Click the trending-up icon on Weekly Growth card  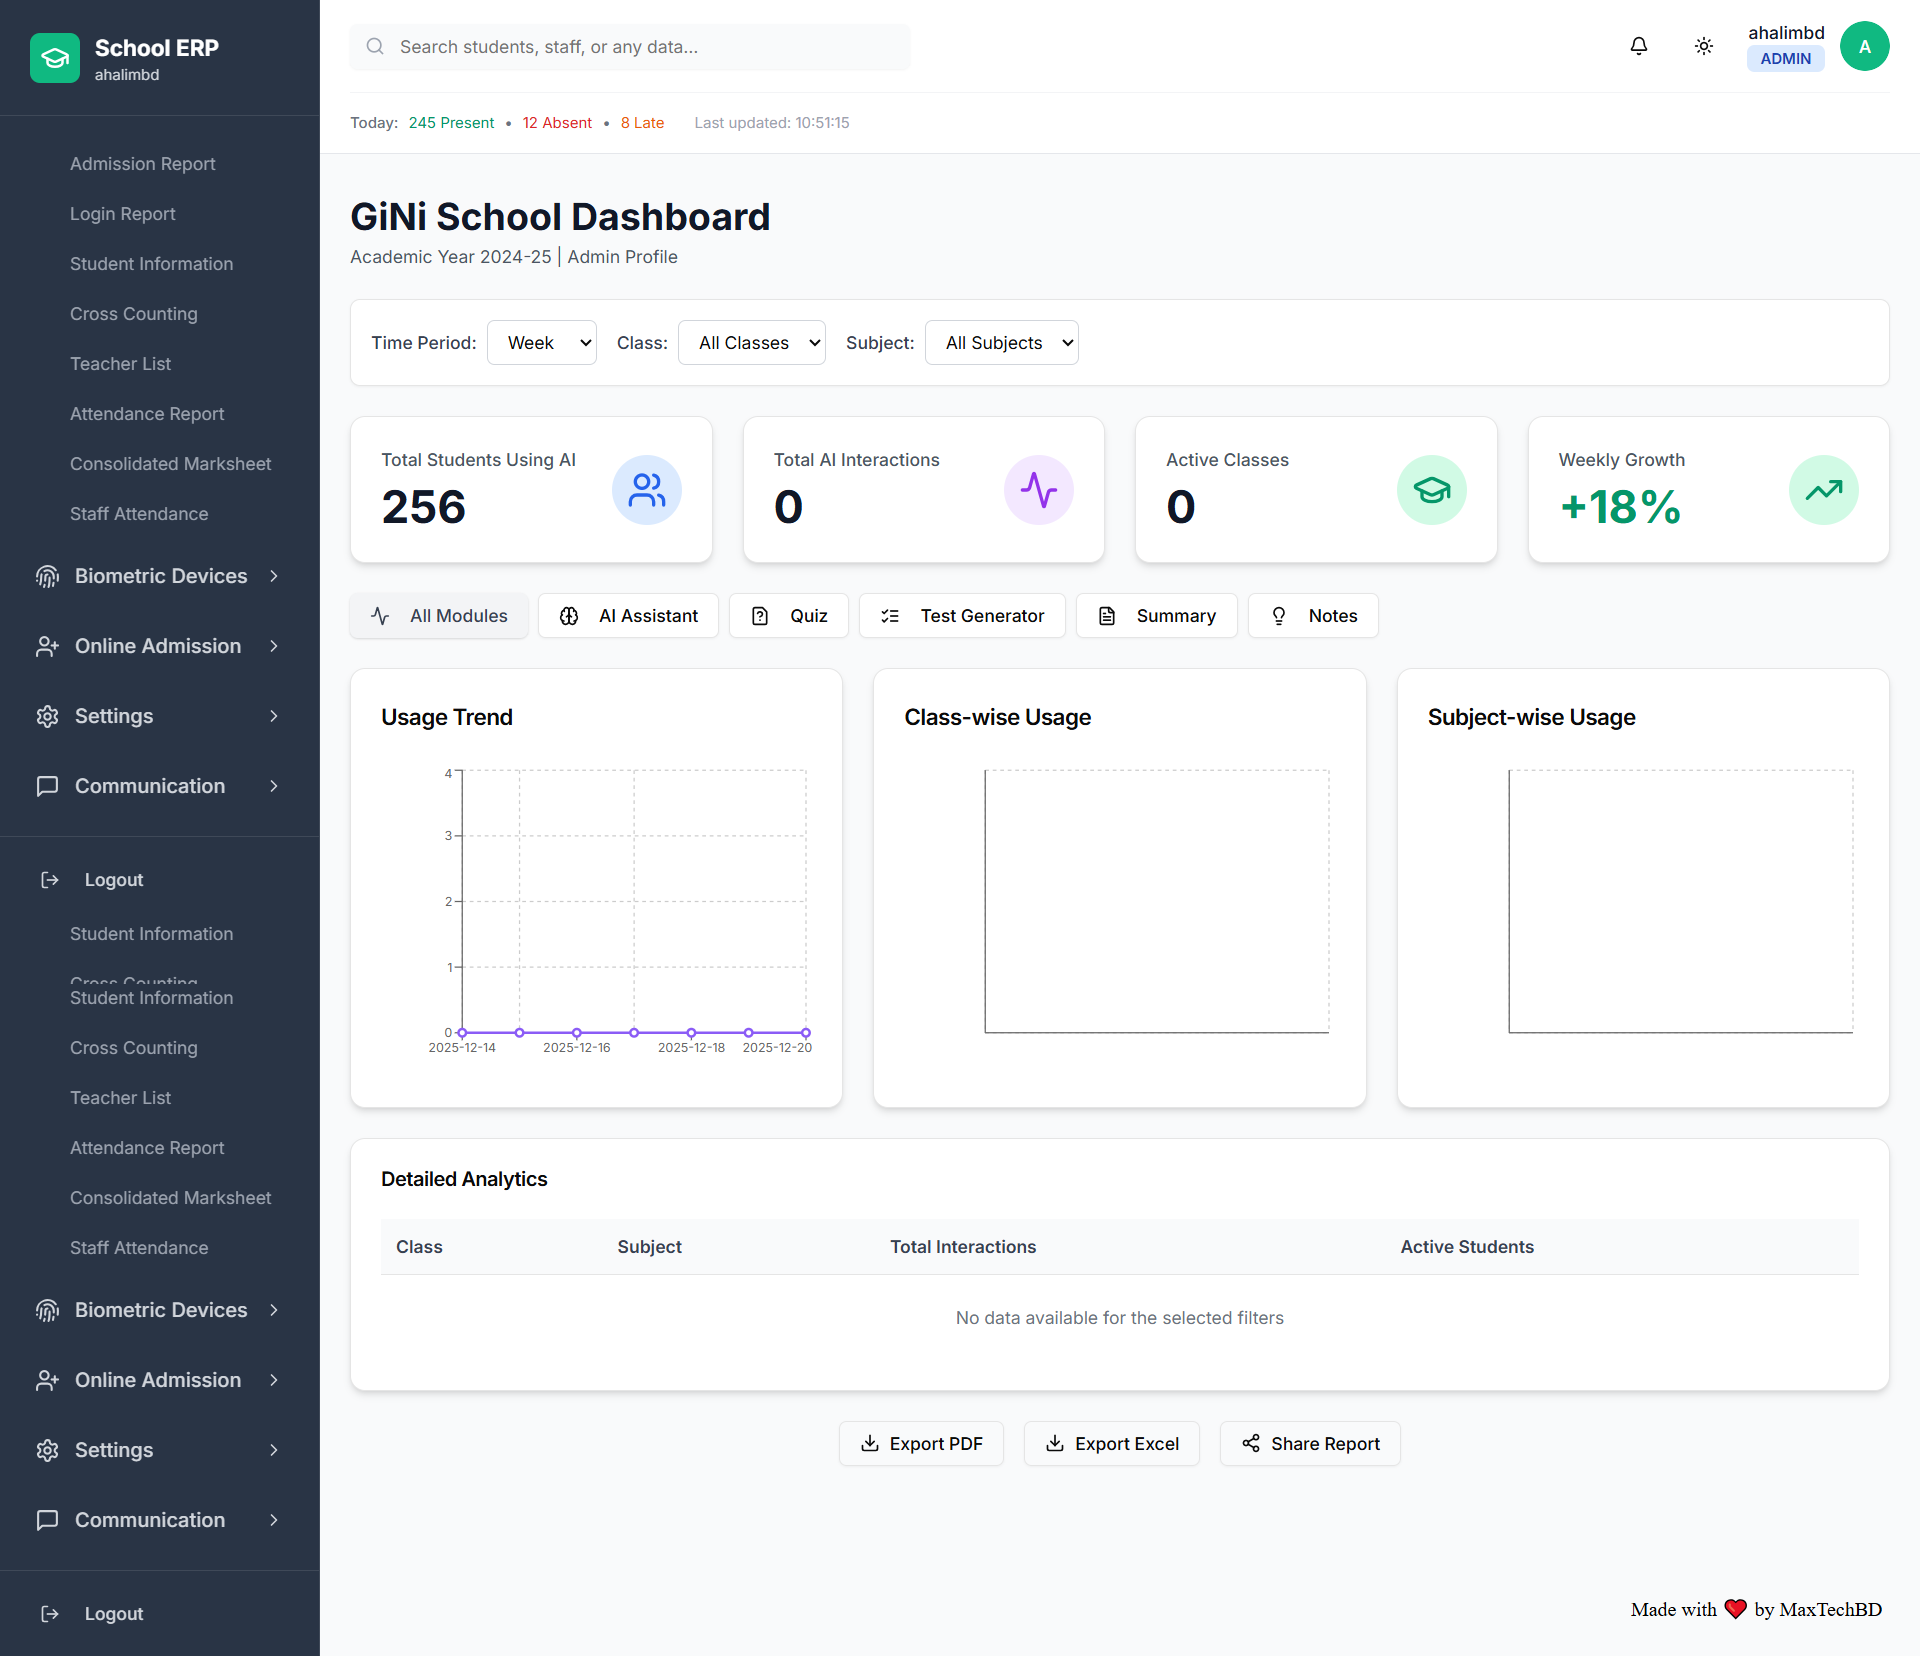(1824, 490)
